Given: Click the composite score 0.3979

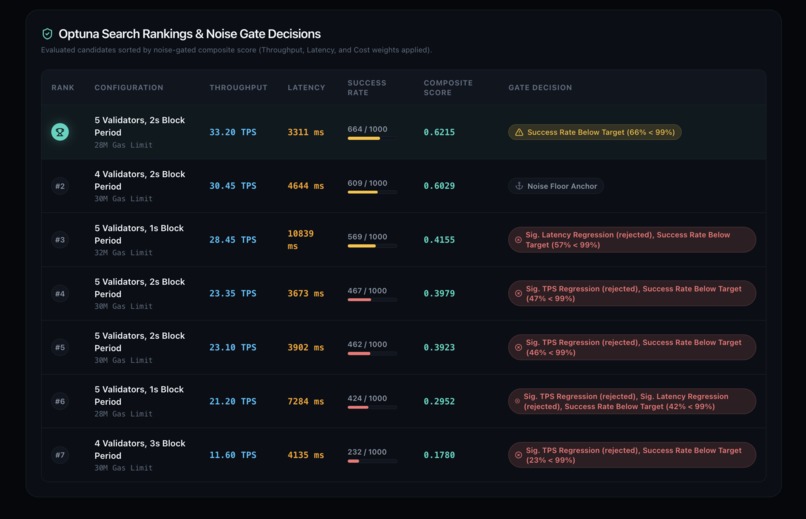Looking at the screenshot, I should pos(439,293).
